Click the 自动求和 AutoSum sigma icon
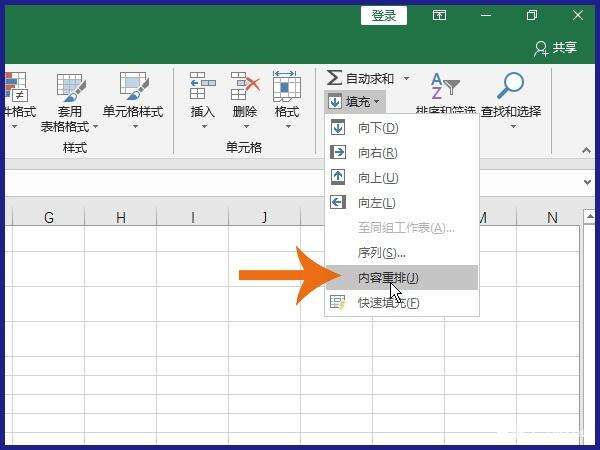 334,78
